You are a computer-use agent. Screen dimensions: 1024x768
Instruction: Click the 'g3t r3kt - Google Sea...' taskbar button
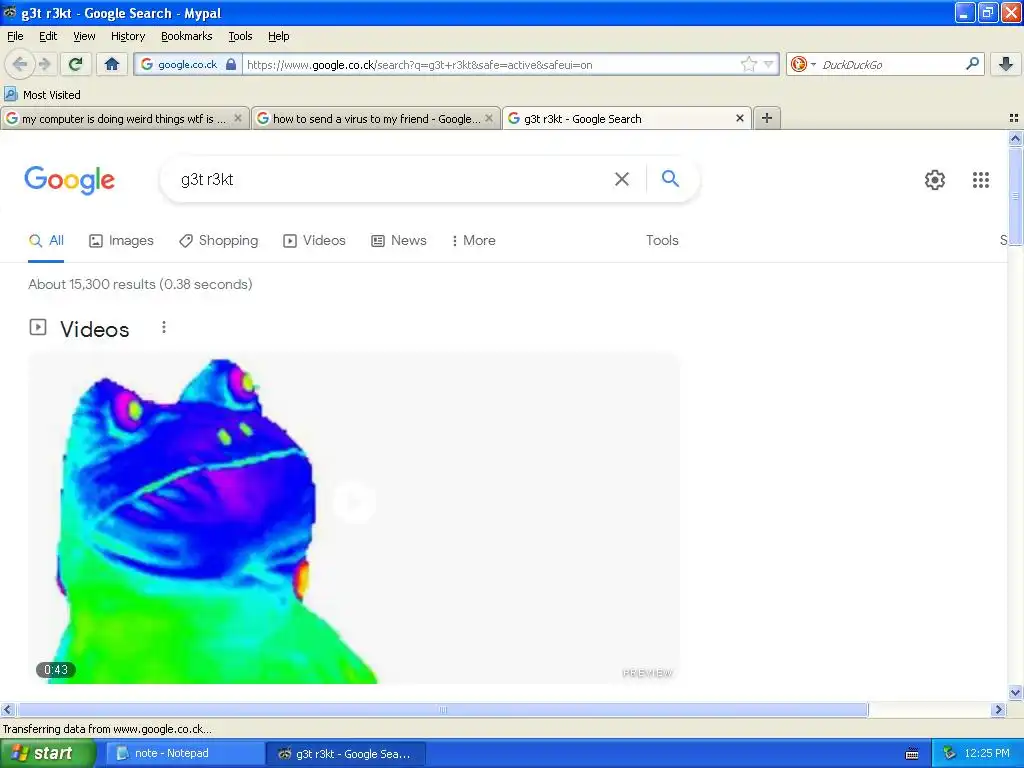click(346, 753)
